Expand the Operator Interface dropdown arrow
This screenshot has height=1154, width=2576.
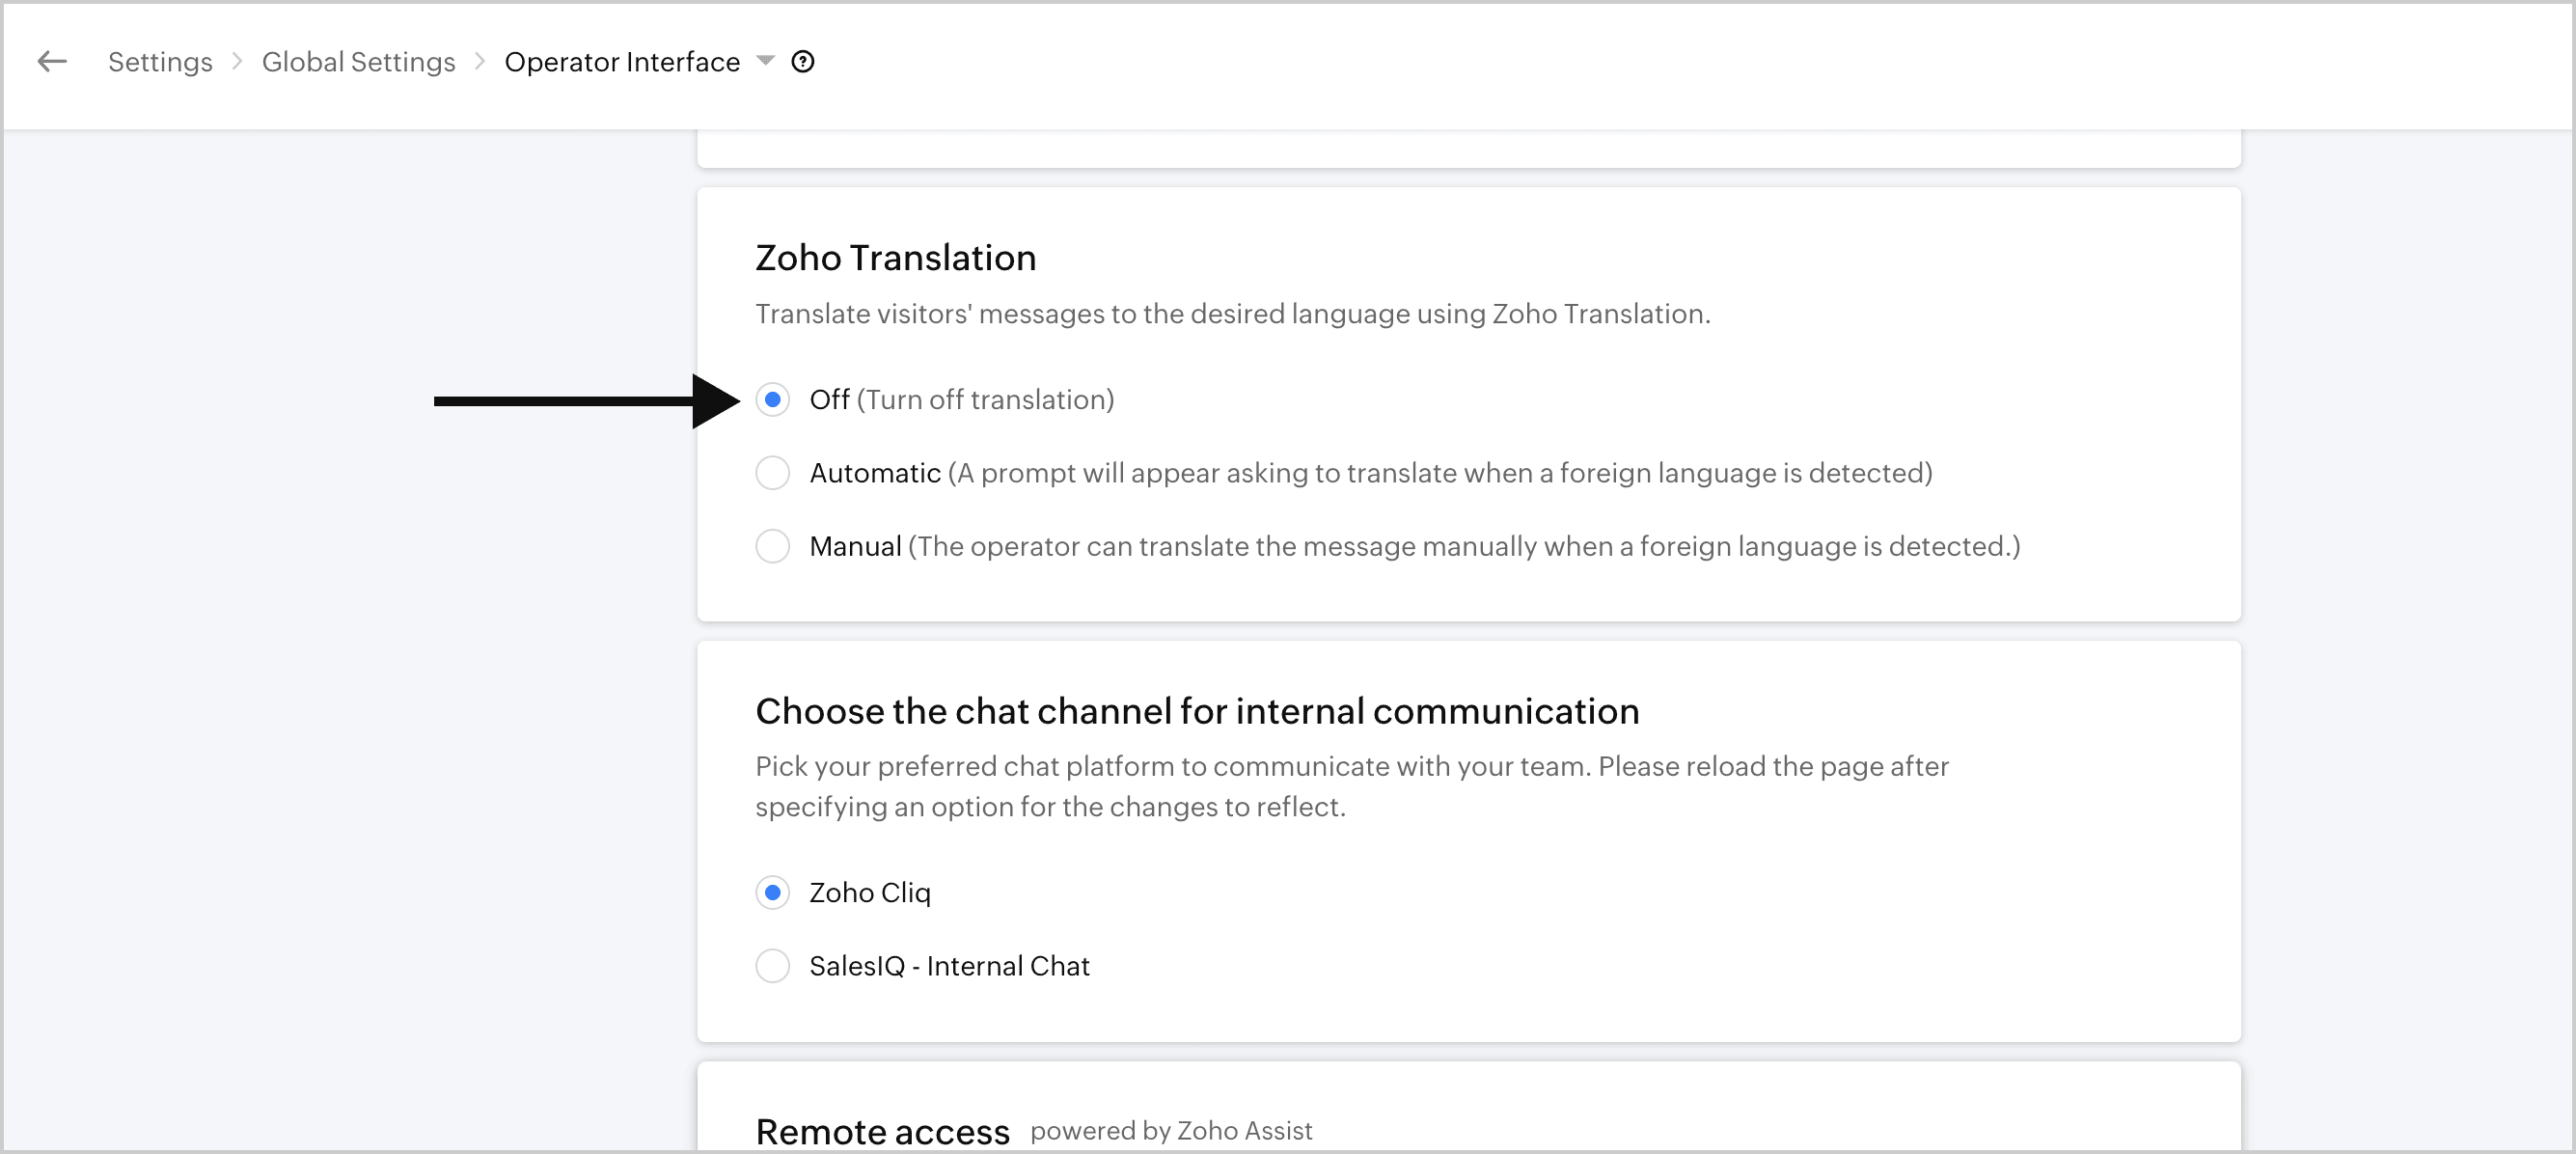[x=765, y=61]
